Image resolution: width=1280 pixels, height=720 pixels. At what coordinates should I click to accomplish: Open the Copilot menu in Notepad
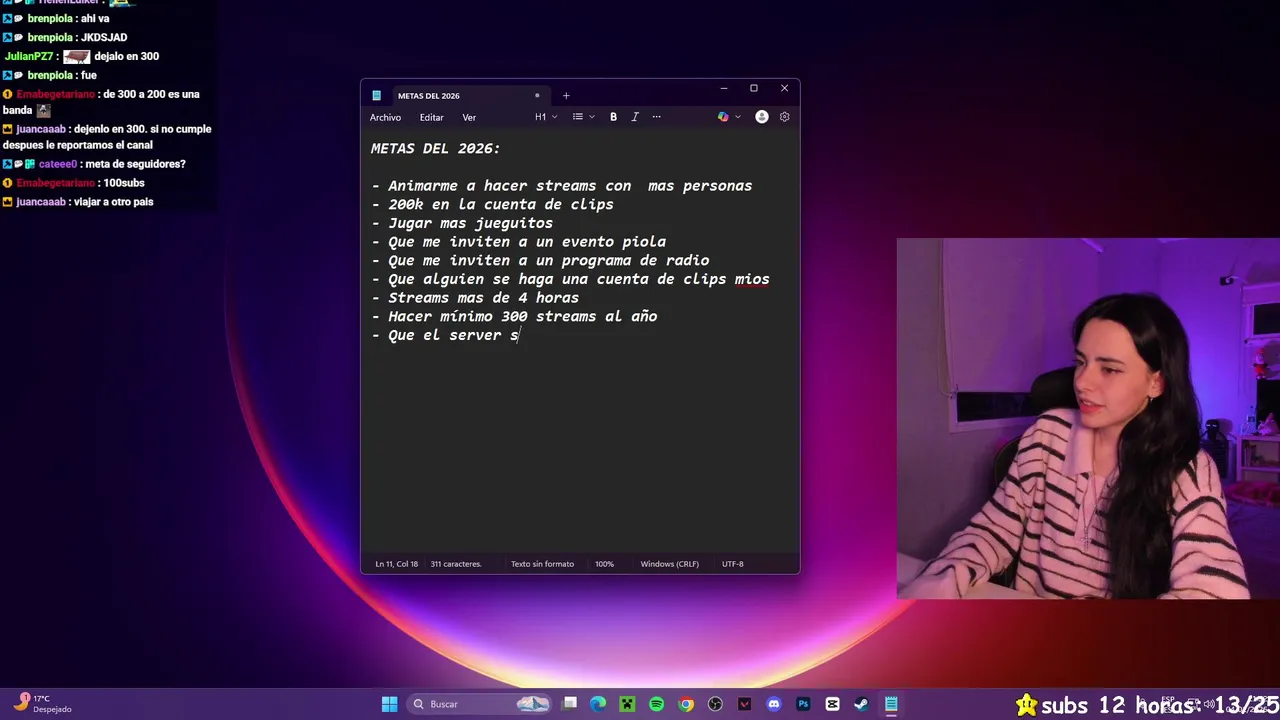(x=729, y=117)
